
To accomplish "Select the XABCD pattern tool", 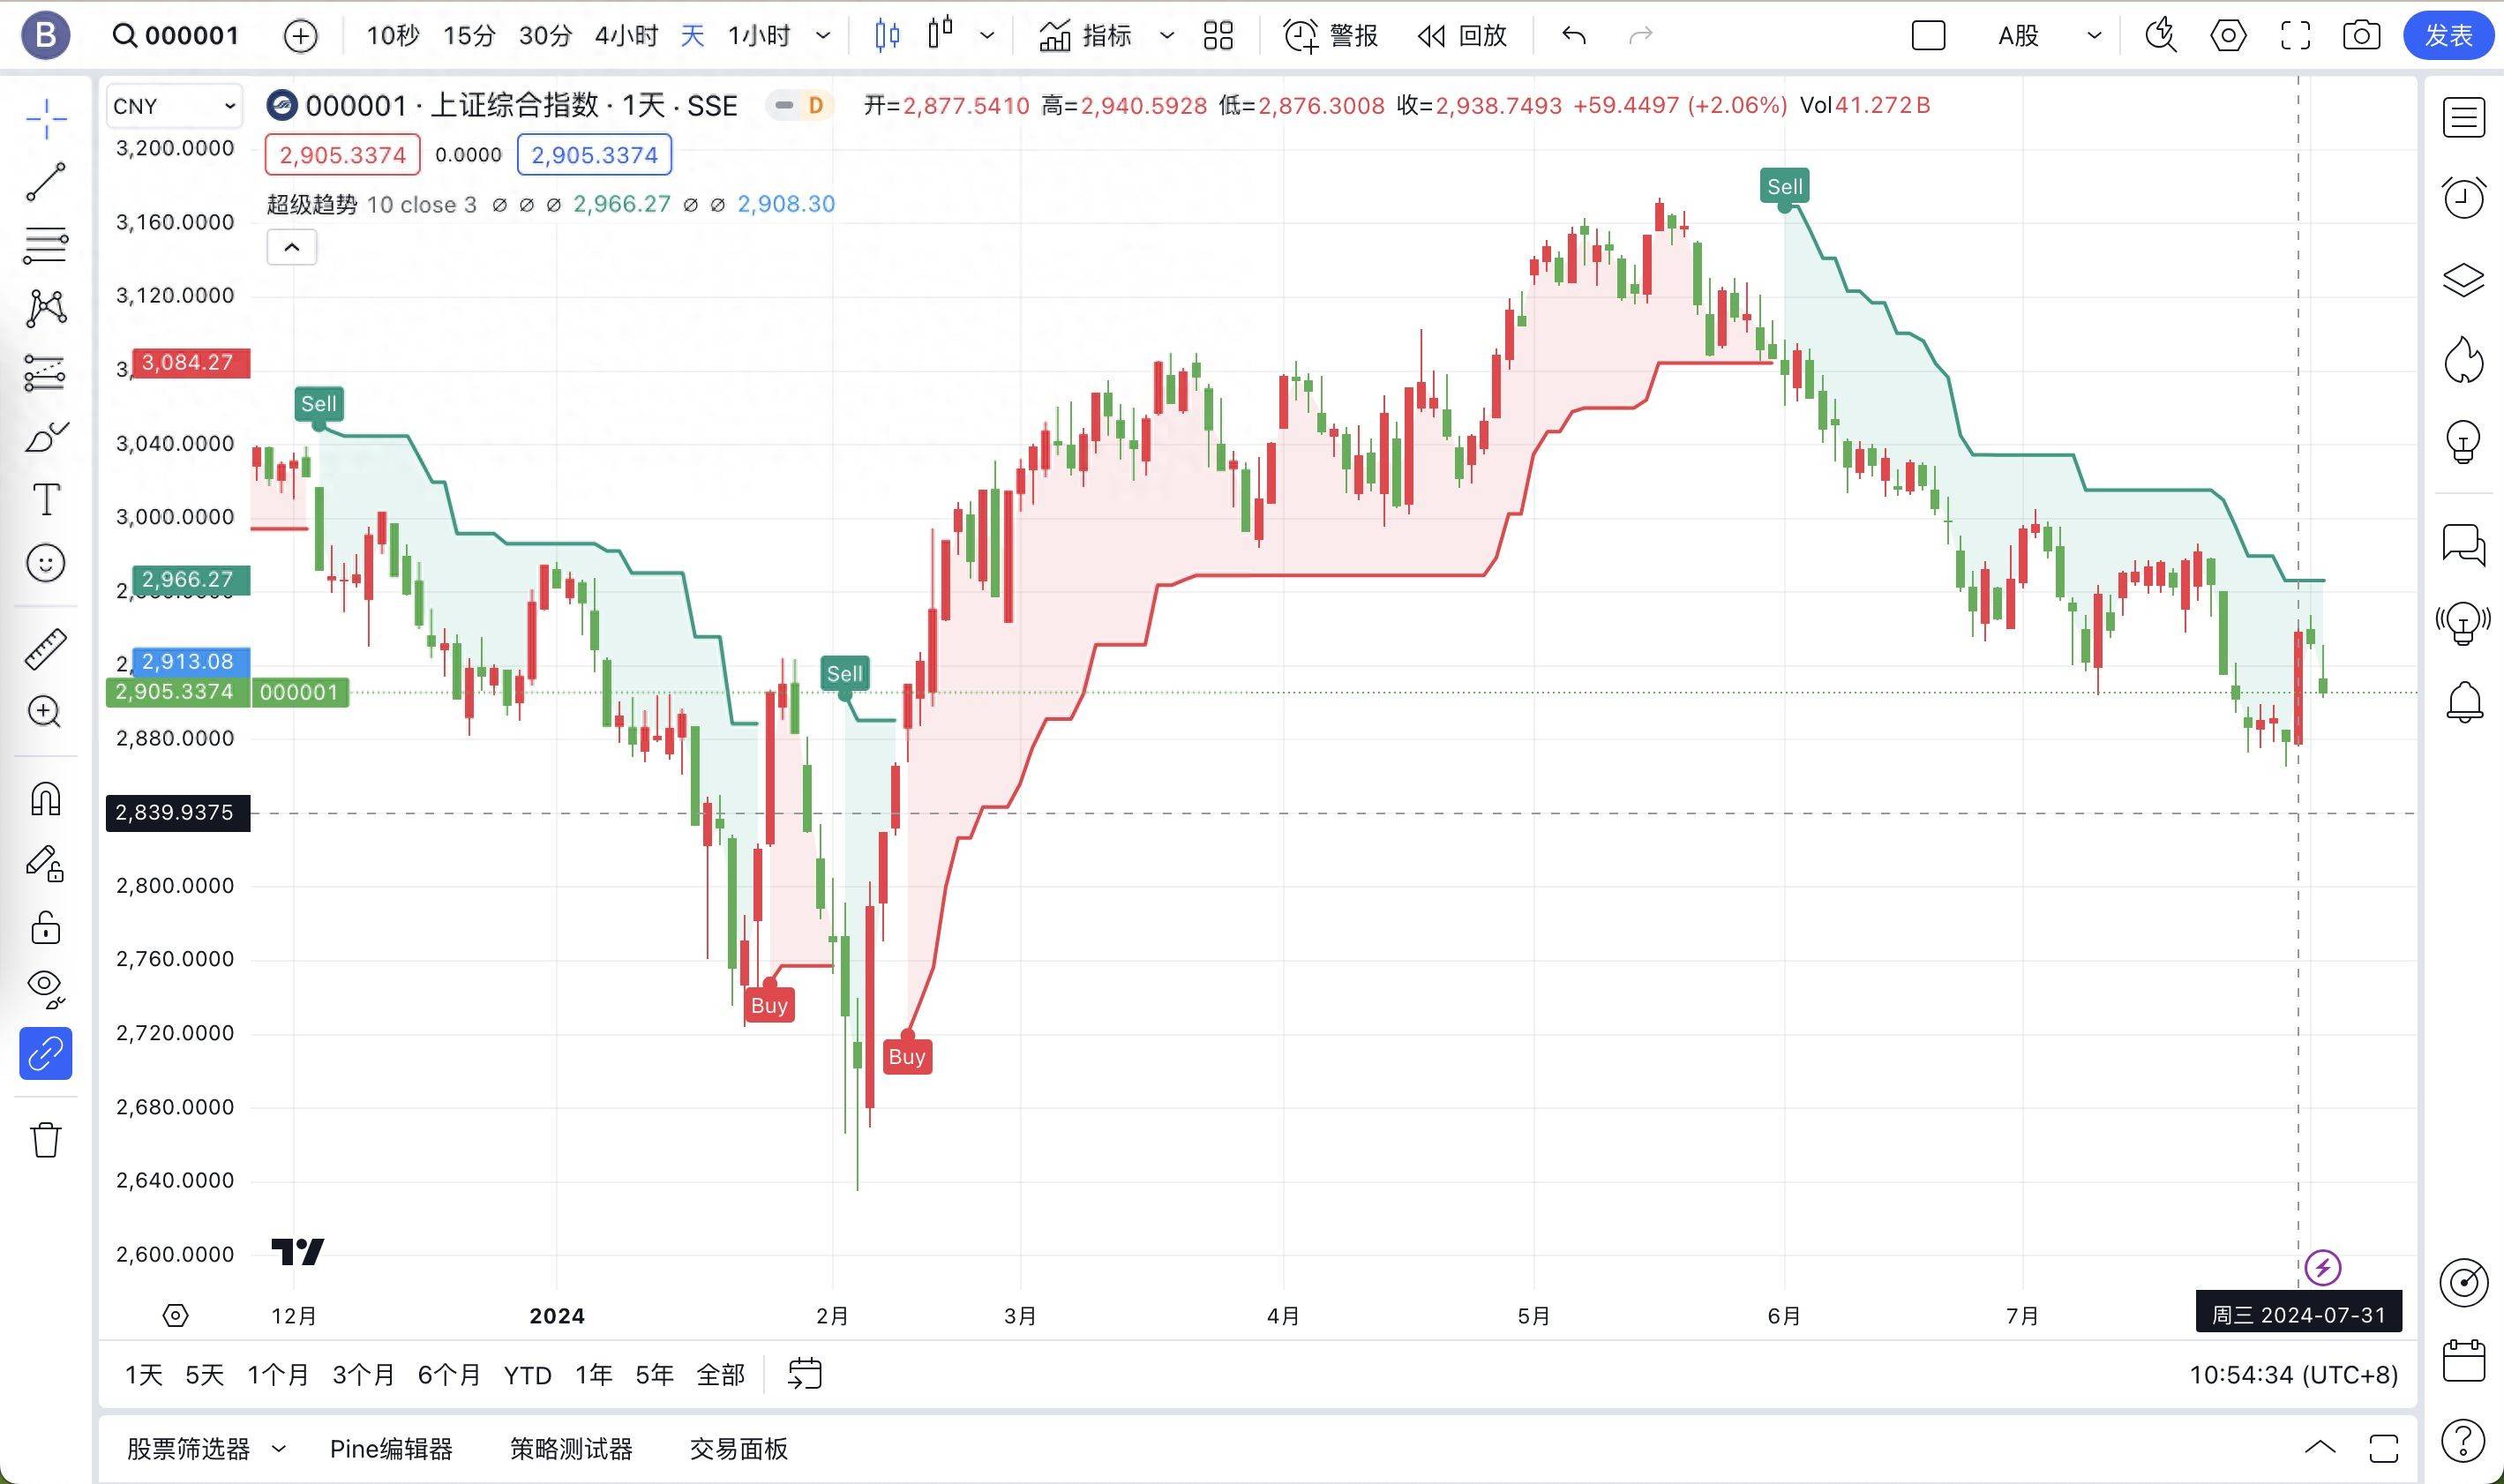I will pyautogui.click(x=46, y=308).
